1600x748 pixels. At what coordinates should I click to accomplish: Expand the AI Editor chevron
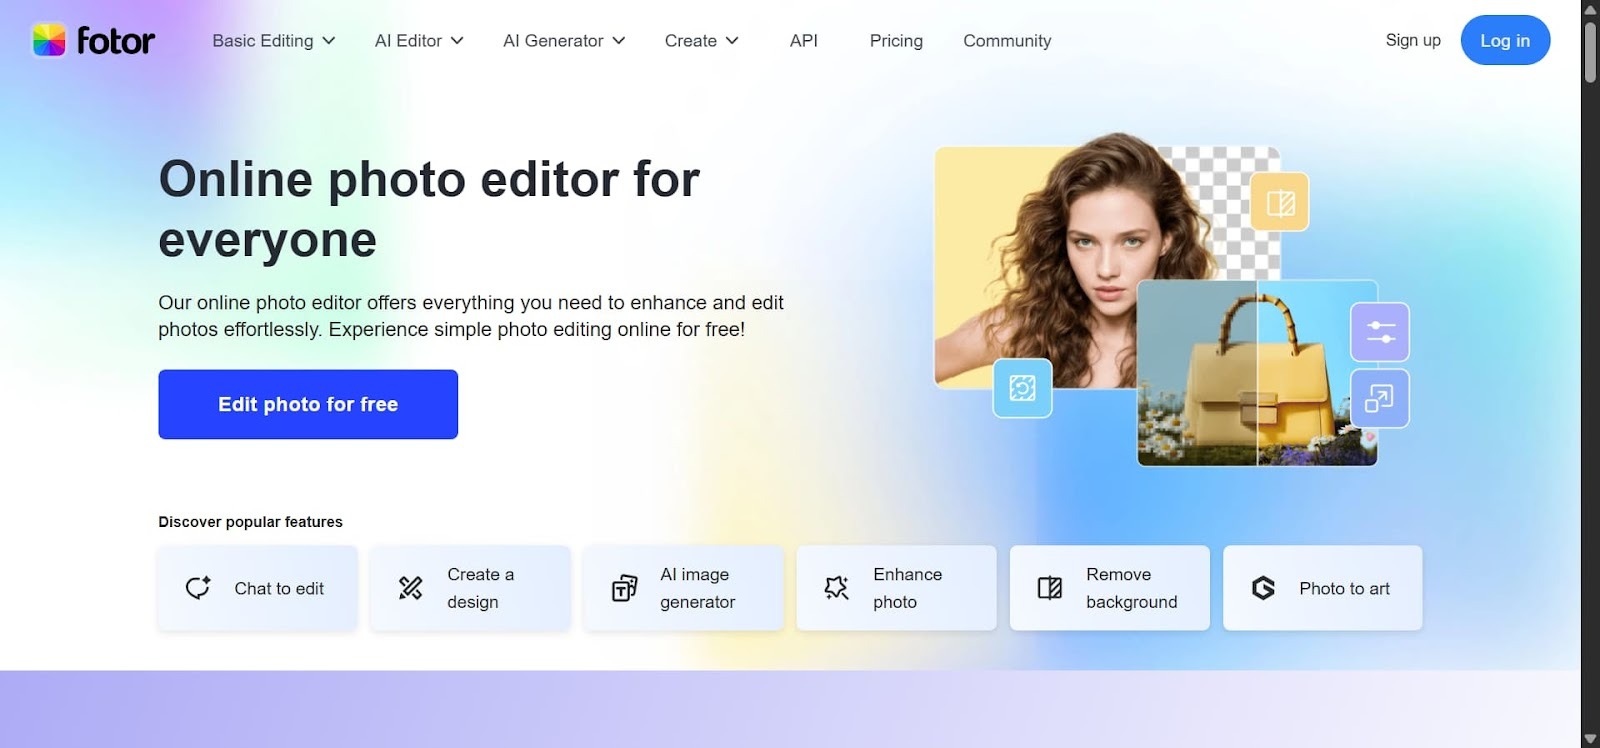click(x=457, y=41)
